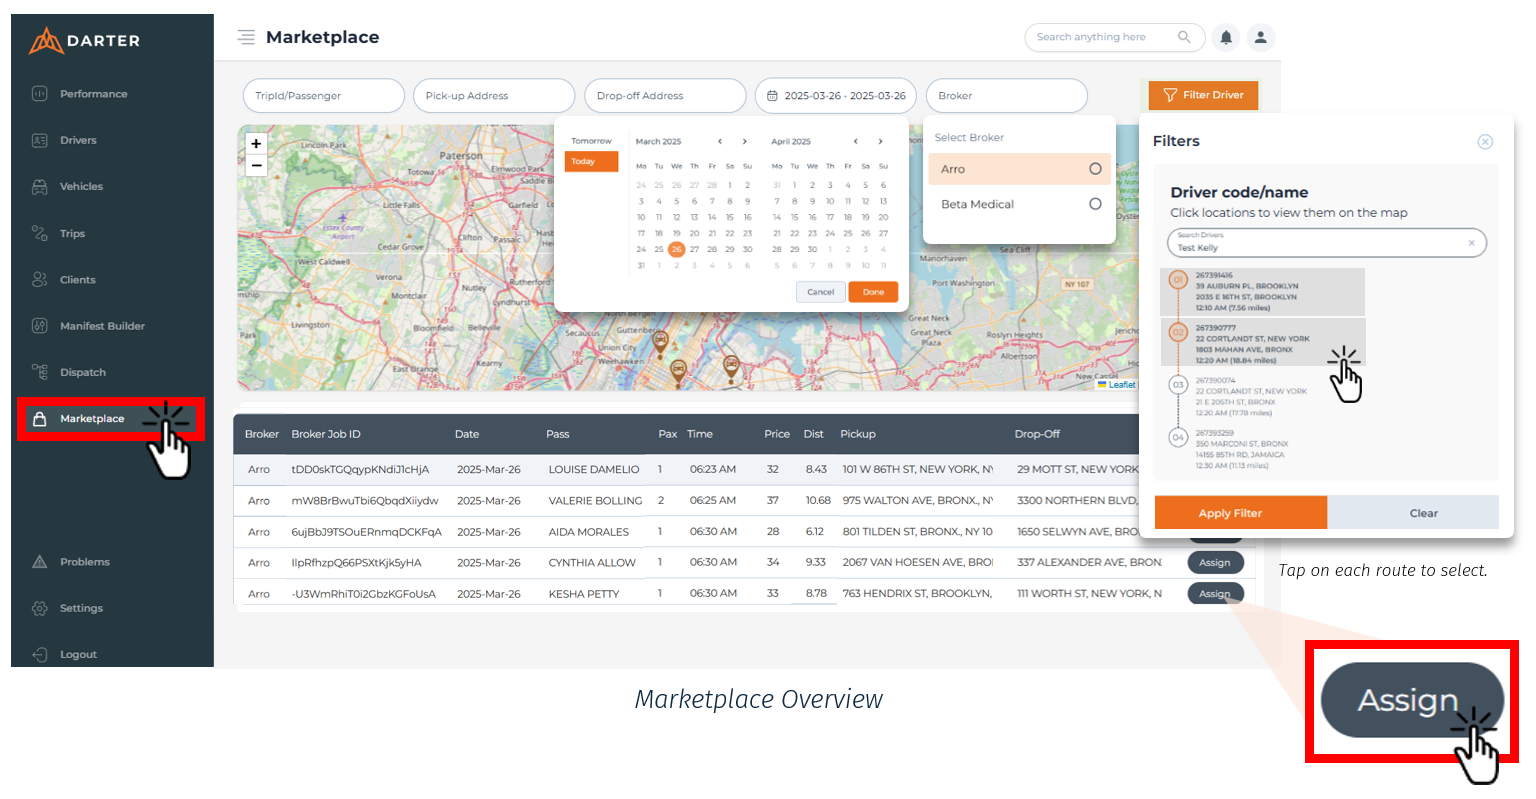Focus the Pick-up Address field
Viewport: 1536px width, 799px height.
pyautogui.click(x=494, y=96)
